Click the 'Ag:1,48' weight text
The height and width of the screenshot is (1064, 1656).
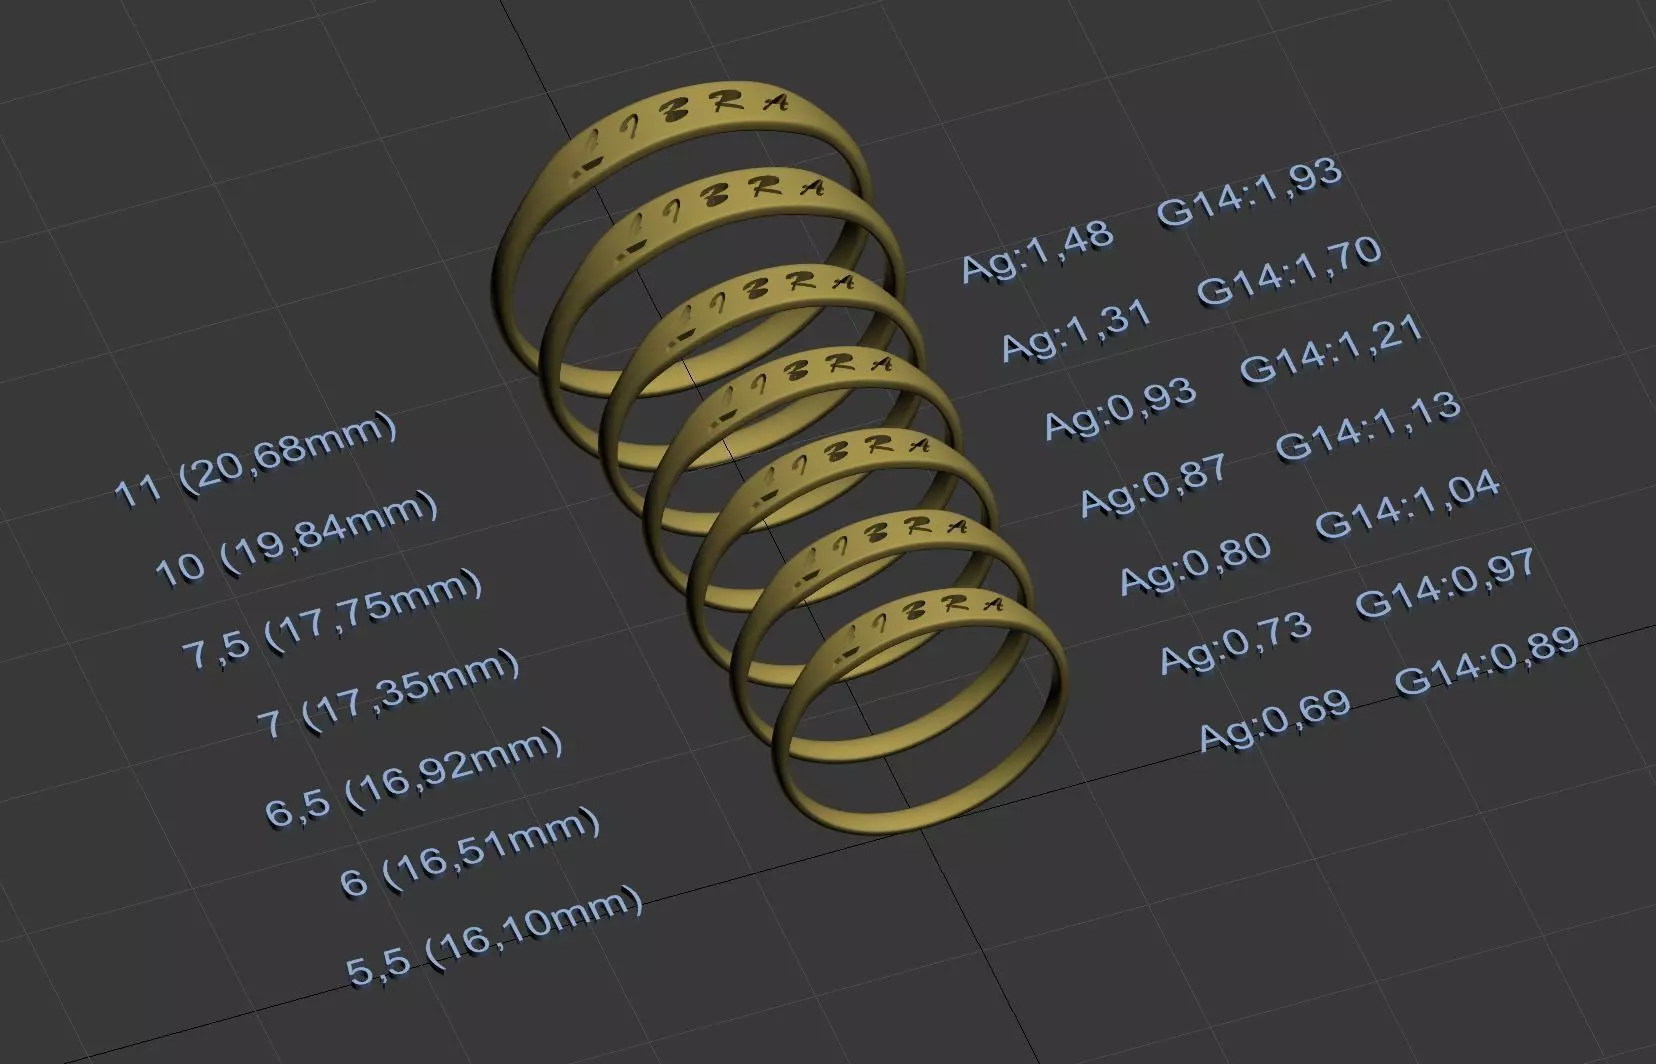1038,252
